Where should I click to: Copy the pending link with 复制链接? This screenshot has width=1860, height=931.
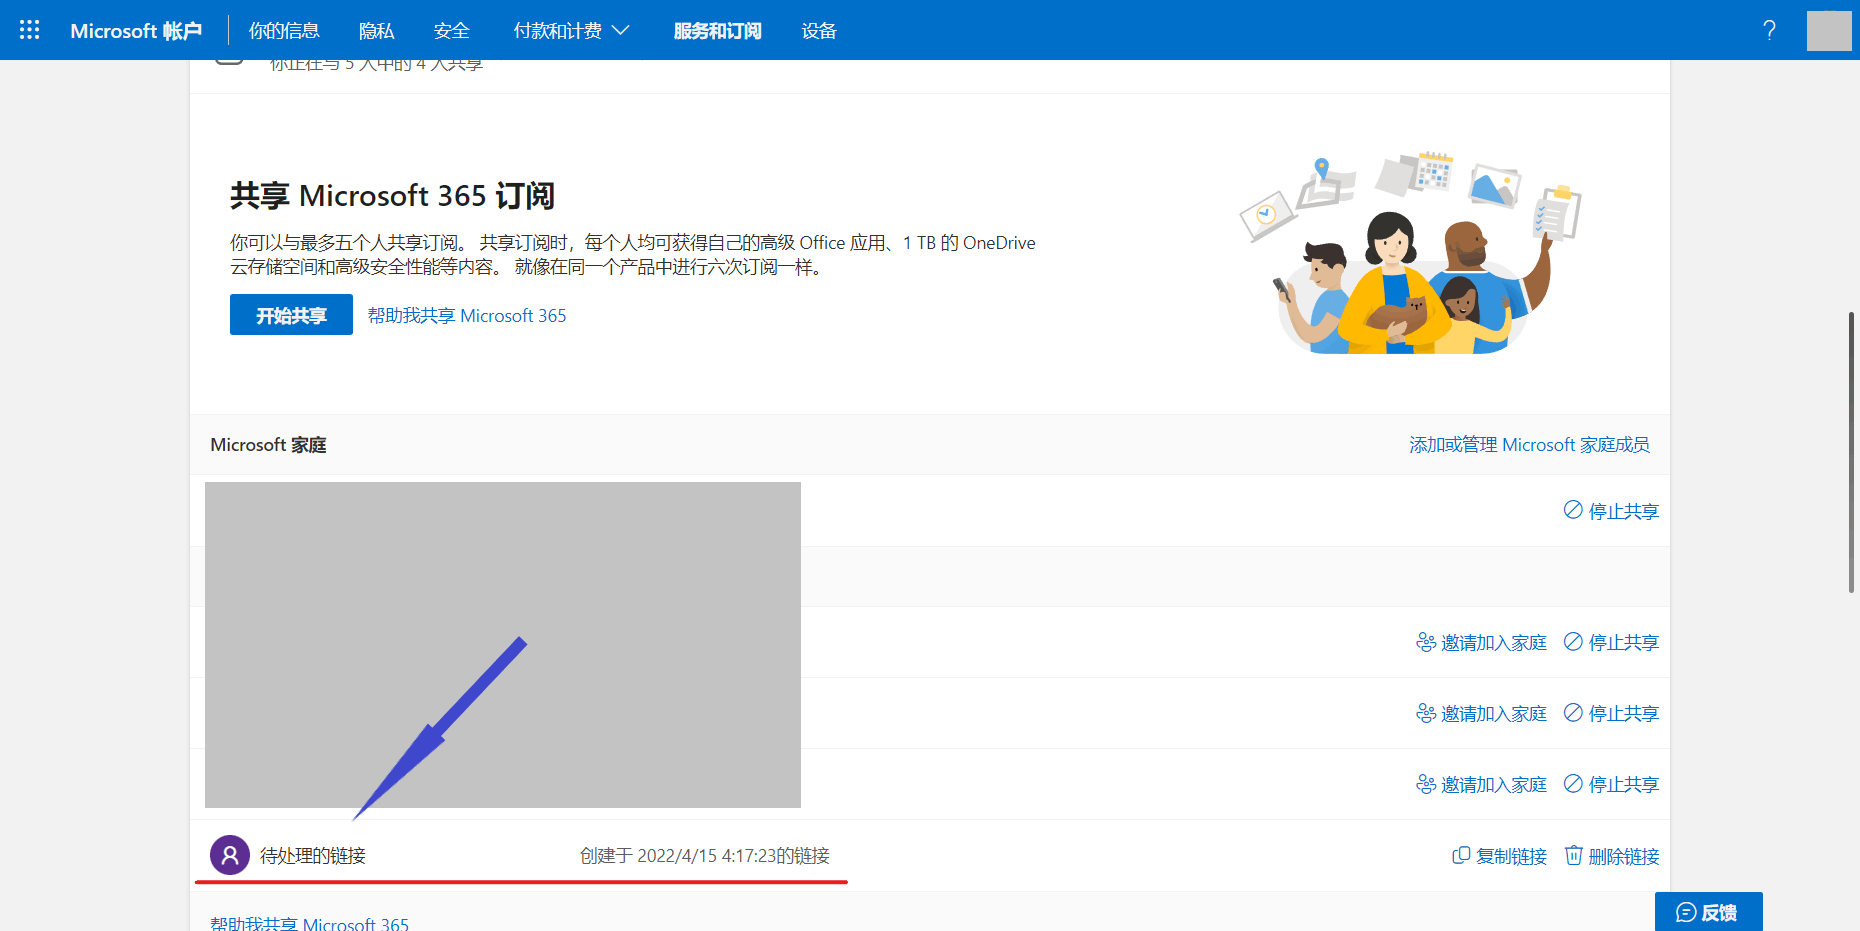click(1499, 856)
